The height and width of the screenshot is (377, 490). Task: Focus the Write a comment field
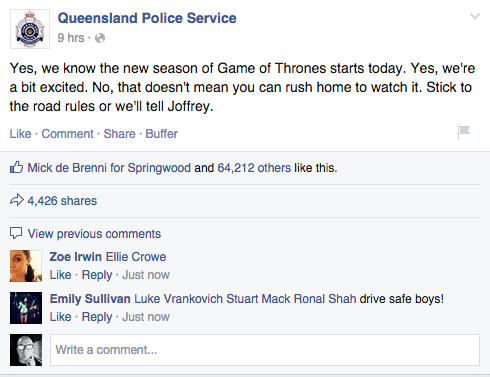pyautogui.click(x=265, y=350)
